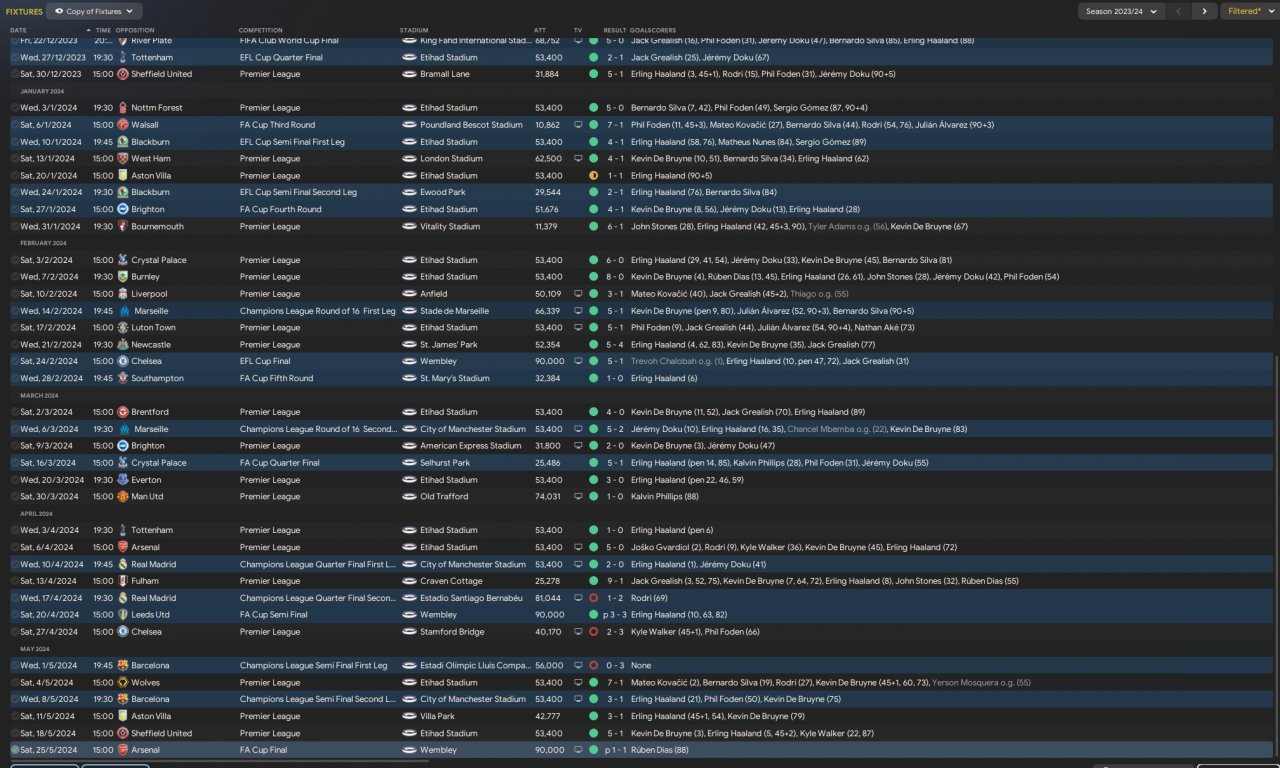
Task: Click the Fulham club badge
Action: pos(122,581)
